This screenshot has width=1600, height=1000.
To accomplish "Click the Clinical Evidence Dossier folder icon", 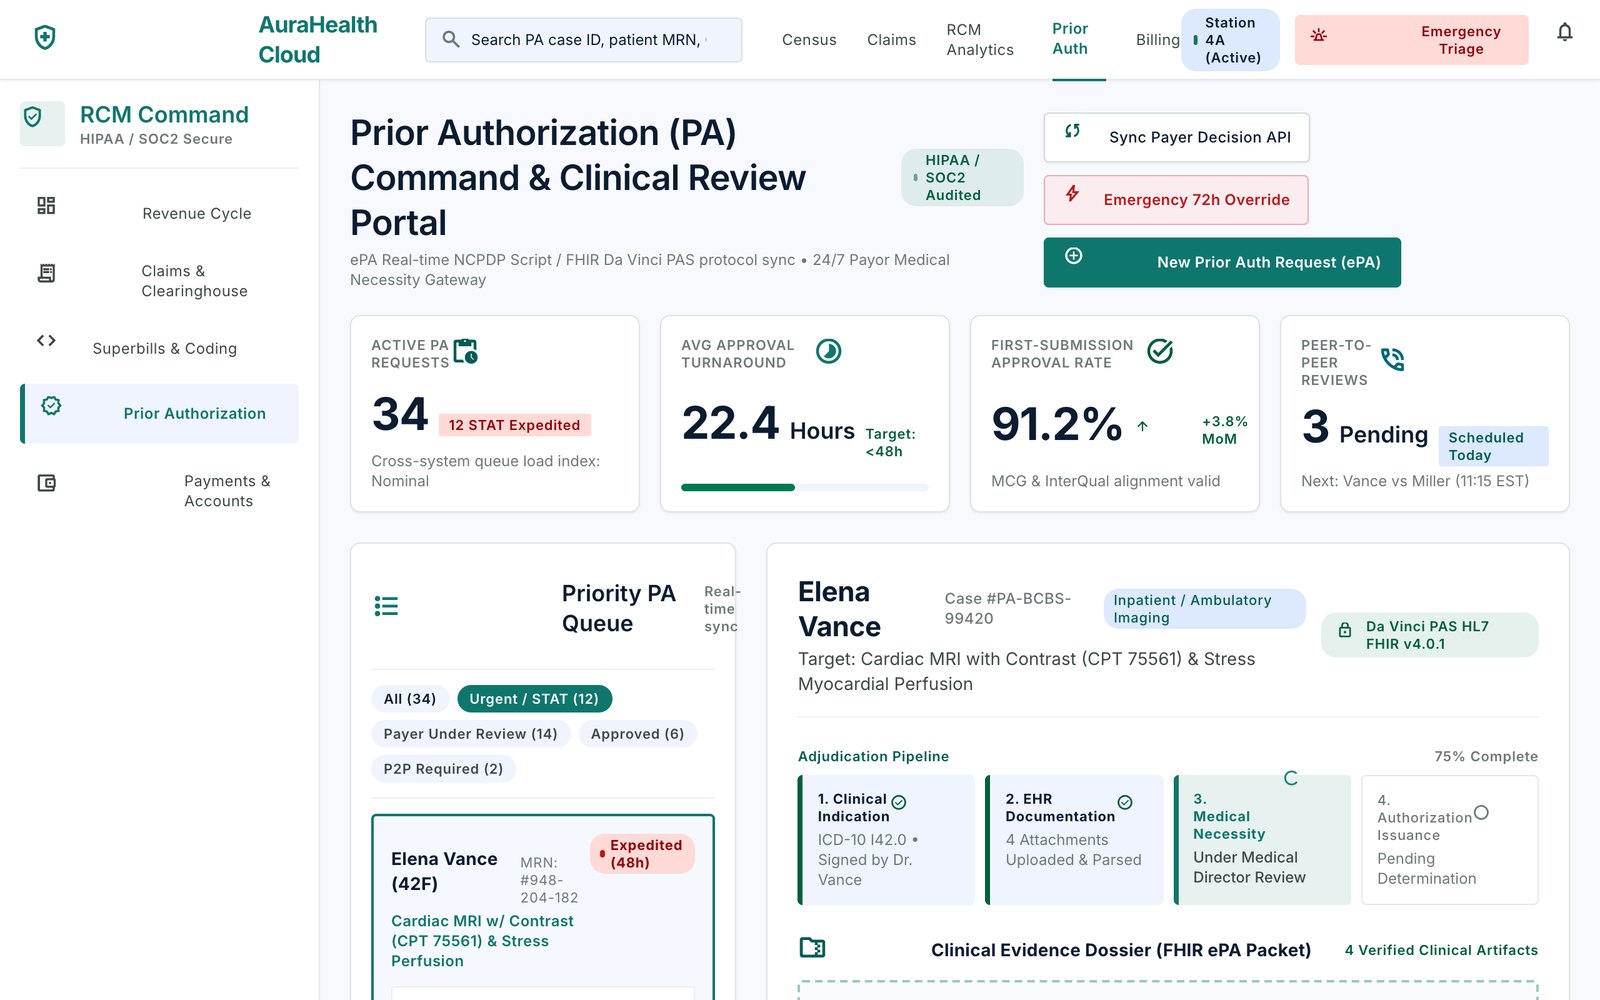I will point(812,947).
